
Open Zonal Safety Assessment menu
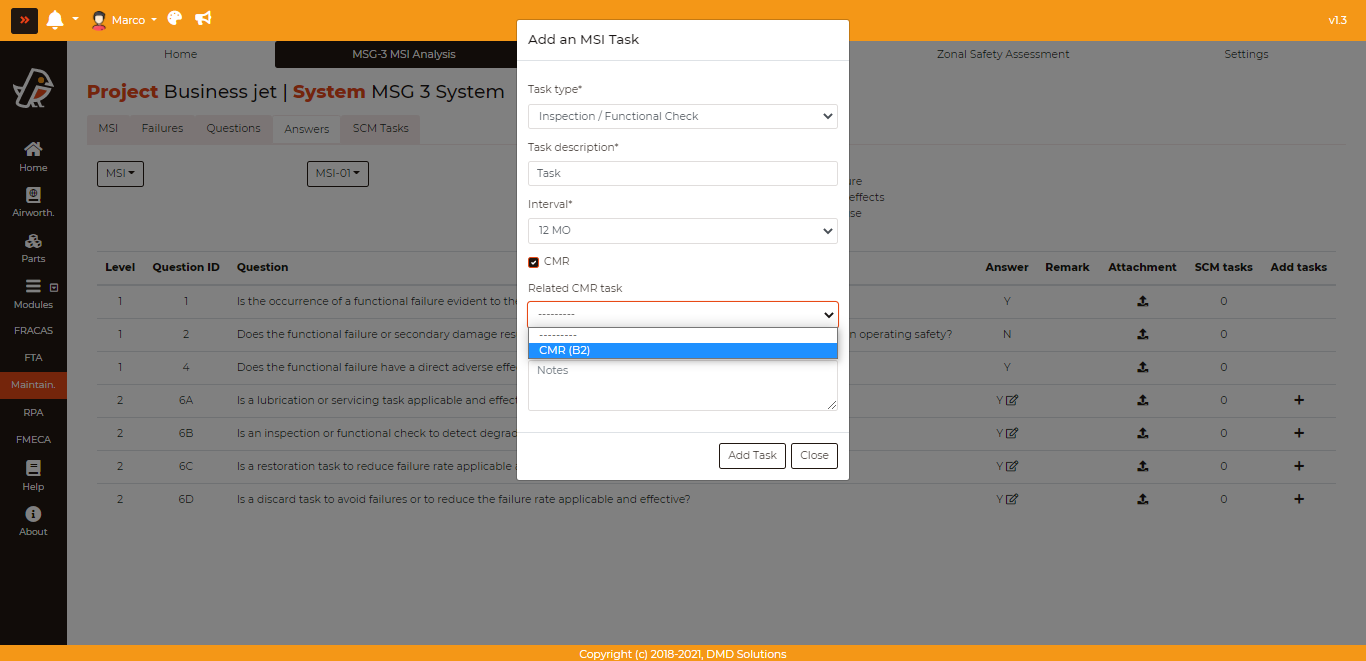(1002, 54)
